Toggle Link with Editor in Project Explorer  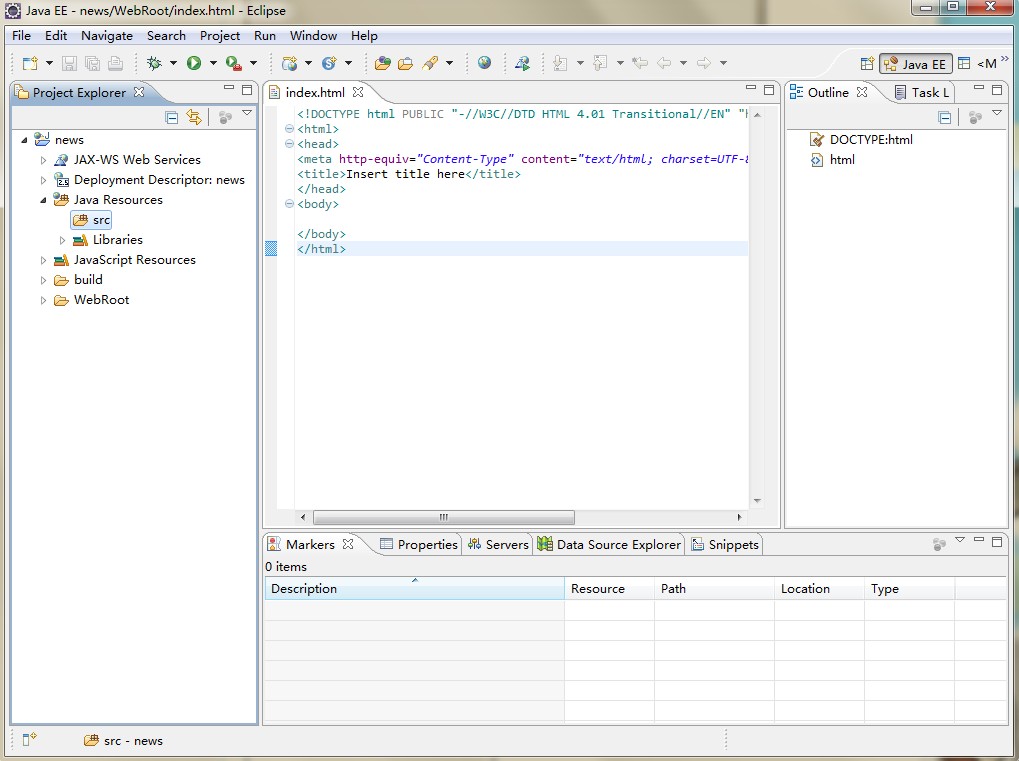pyautogui.click(x=194, y=117)
